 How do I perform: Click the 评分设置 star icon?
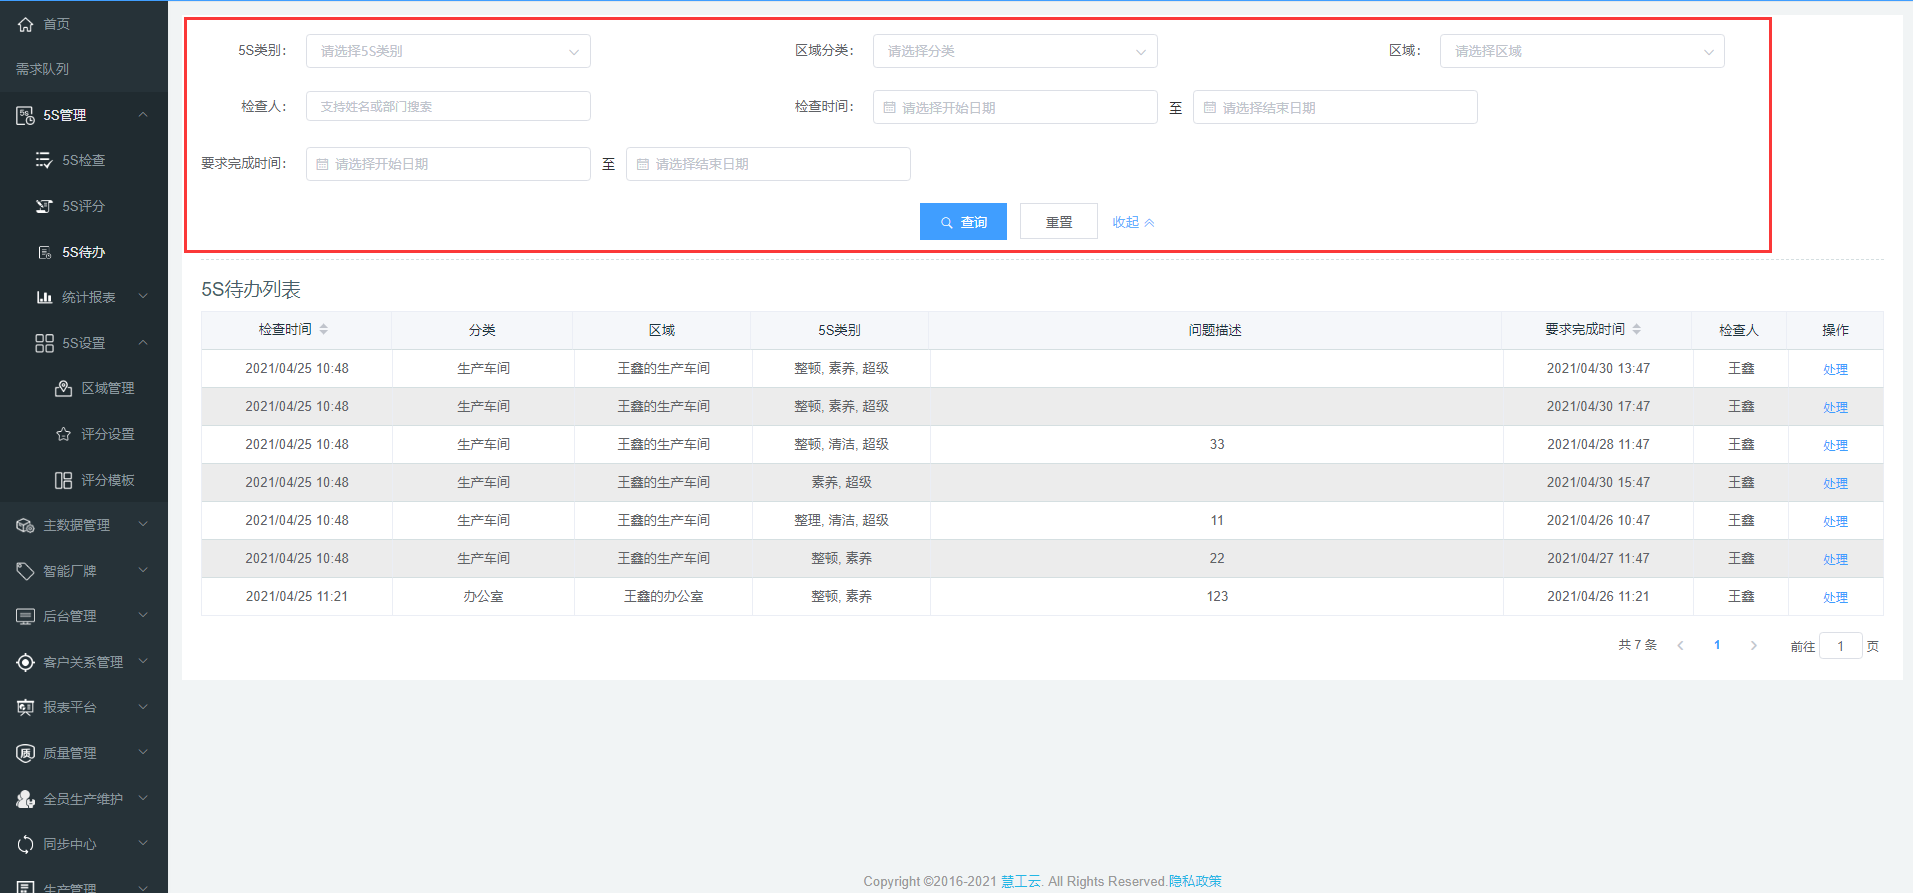[63, 434]
